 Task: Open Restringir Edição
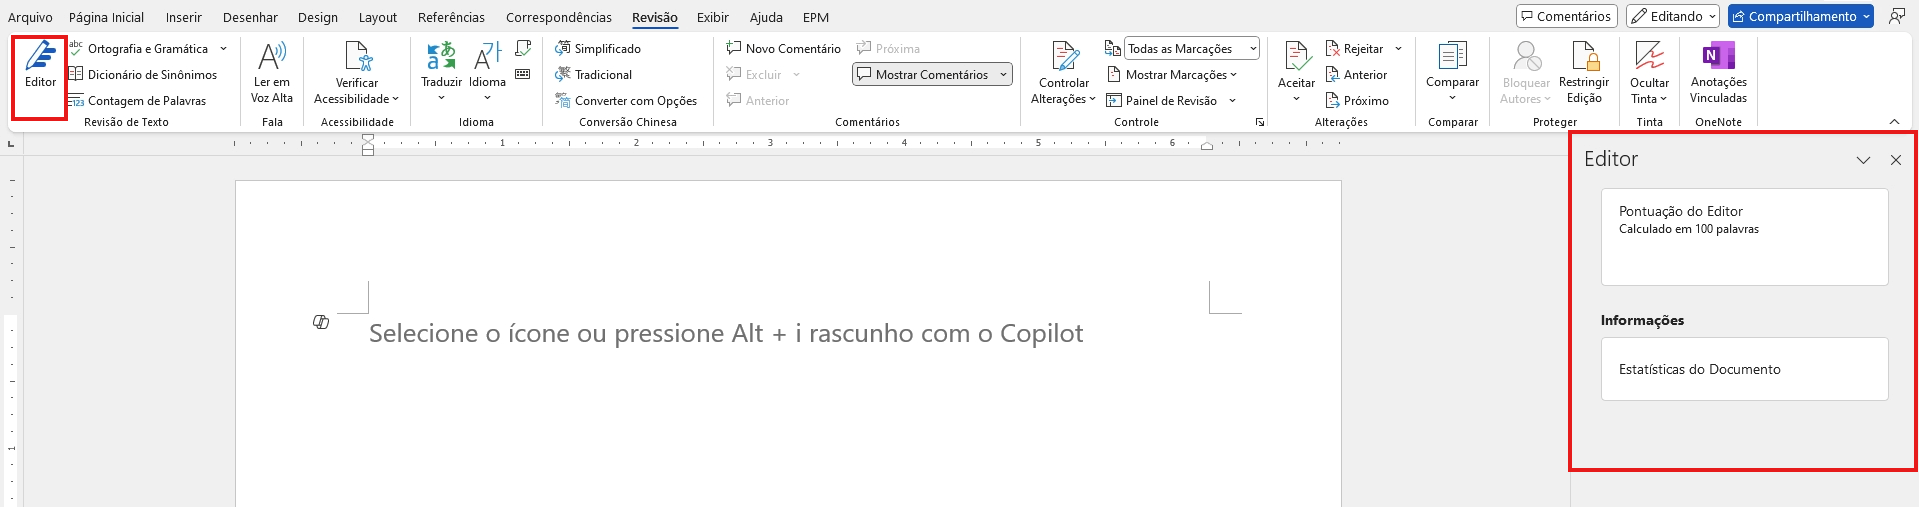tap(1584, 72)
